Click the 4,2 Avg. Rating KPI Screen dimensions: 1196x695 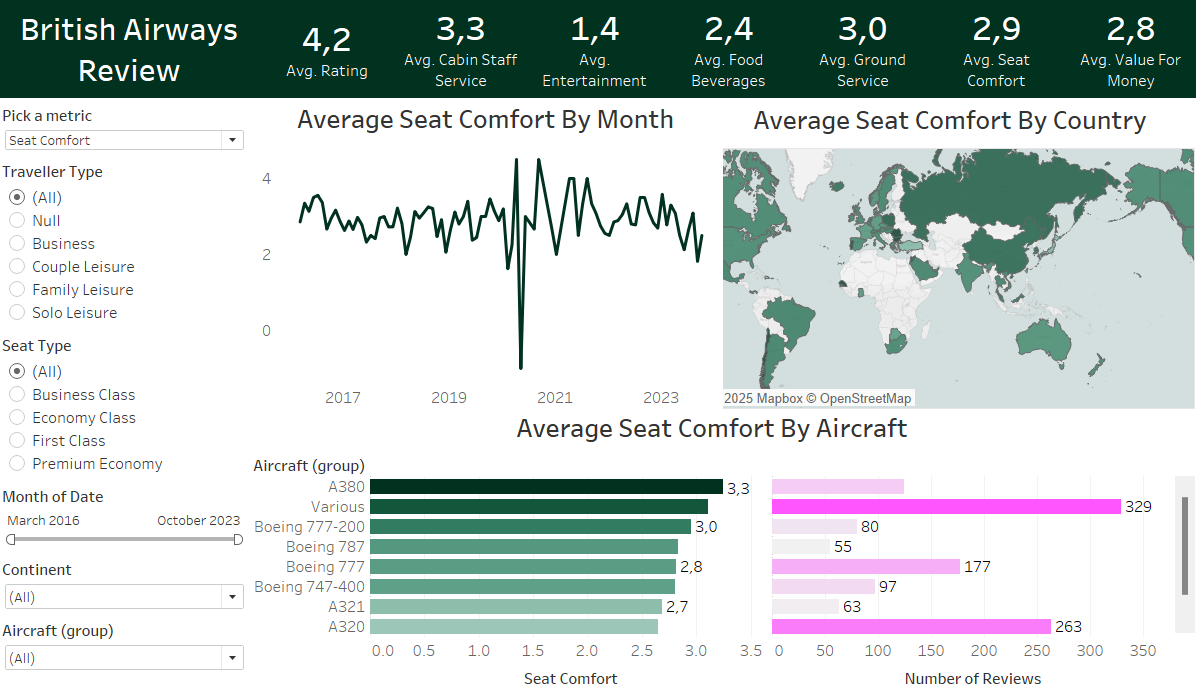tap(327, 47)
